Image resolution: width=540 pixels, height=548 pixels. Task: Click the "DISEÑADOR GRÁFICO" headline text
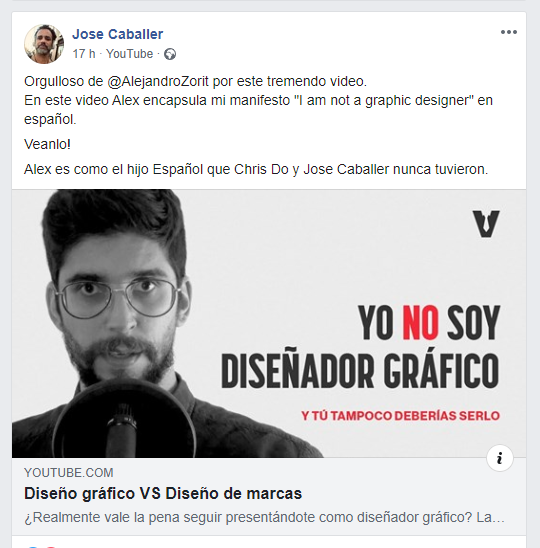360,371
